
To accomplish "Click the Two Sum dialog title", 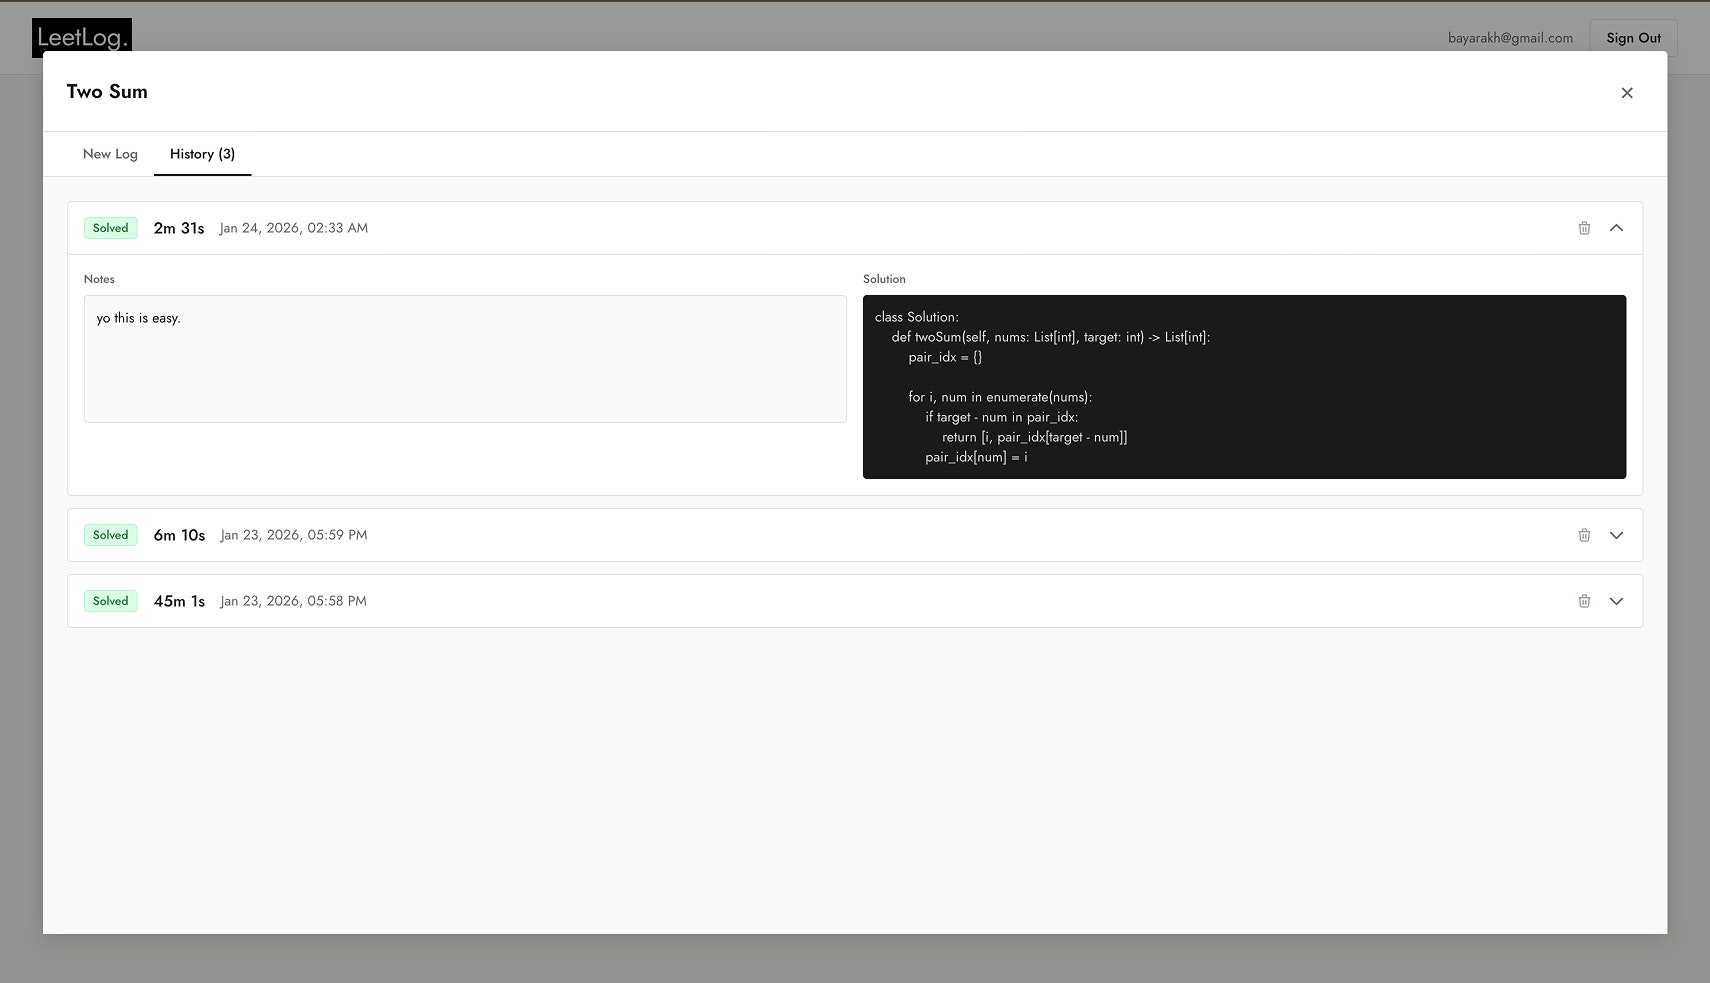I will (106, 91).
